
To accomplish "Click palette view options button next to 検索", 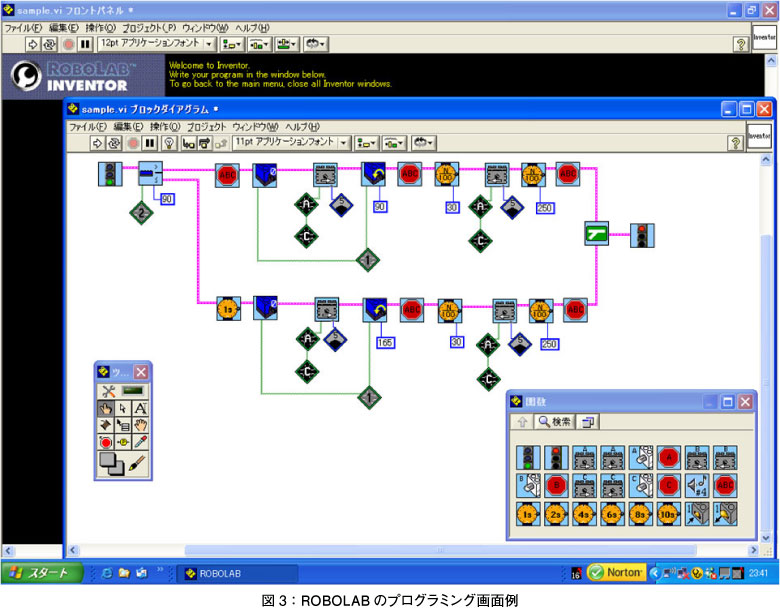I will click(588, 422).
